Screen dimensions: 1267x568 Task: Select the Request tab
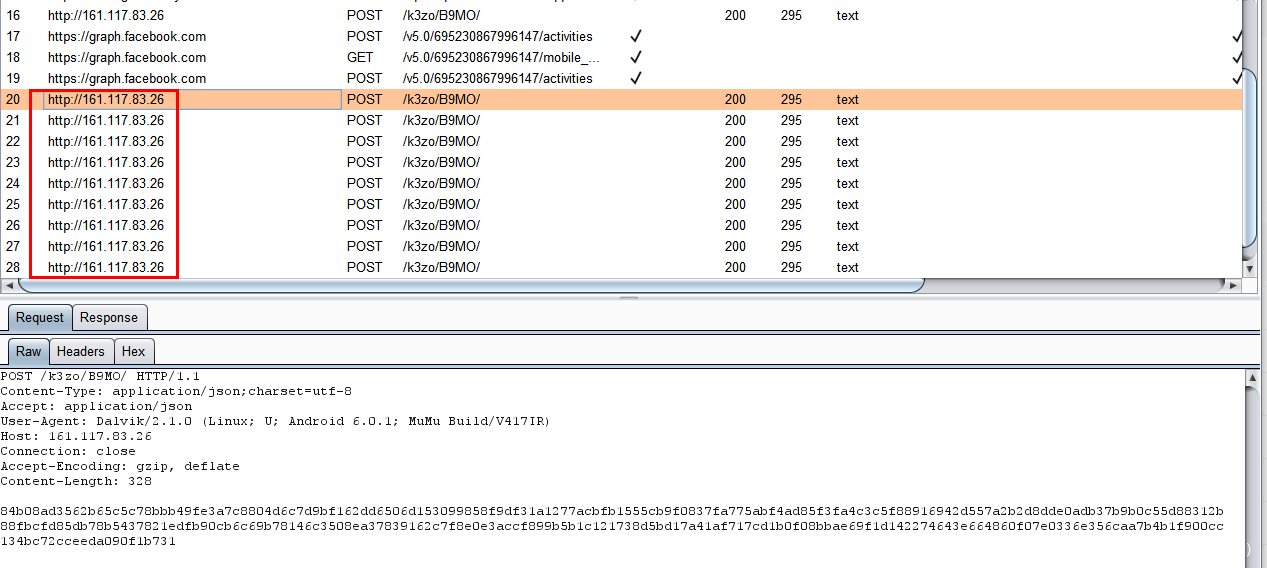40,318
